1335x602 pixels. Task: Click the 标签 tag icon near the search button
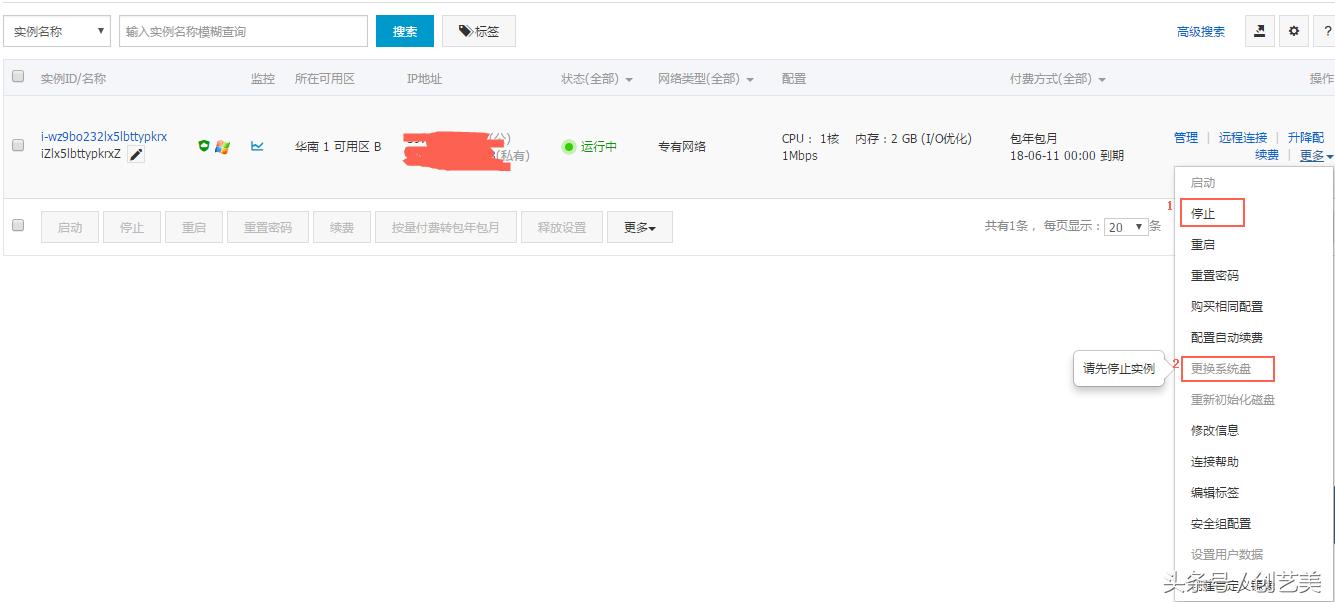478,31
